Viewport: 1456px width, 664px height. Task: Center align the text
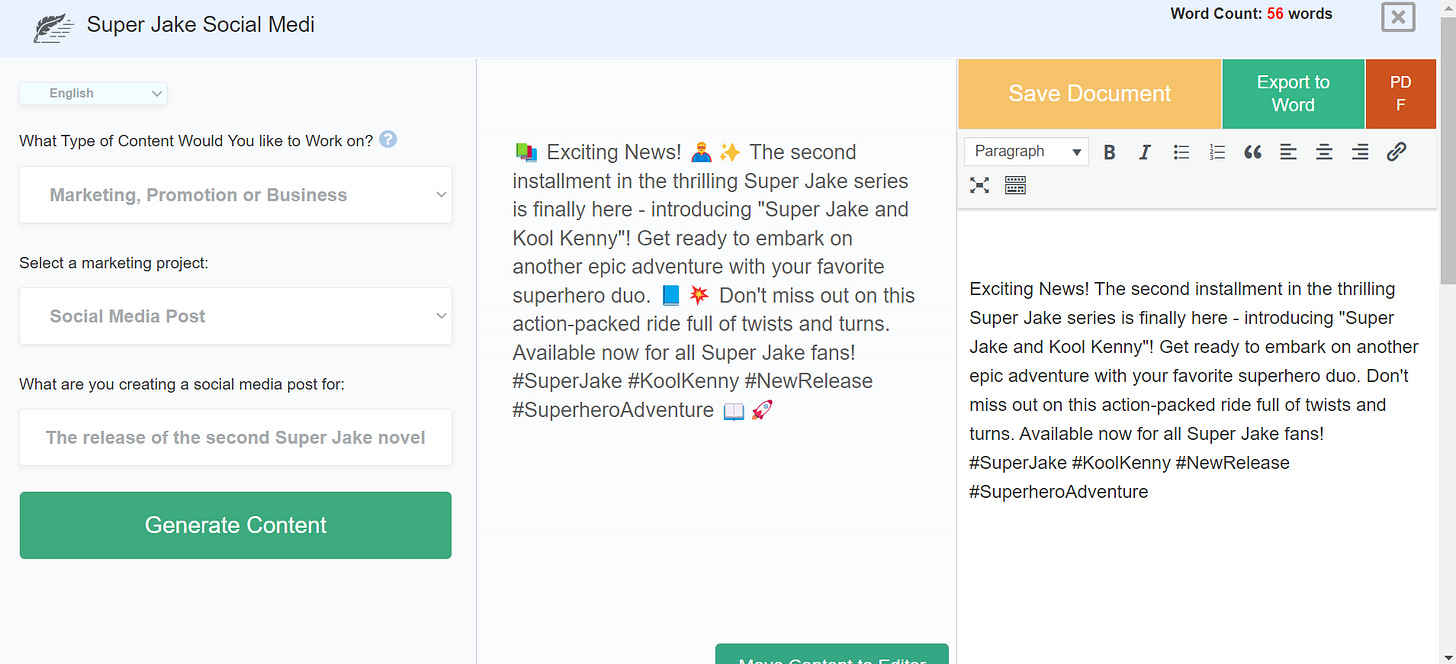[x=1324, y=152]
